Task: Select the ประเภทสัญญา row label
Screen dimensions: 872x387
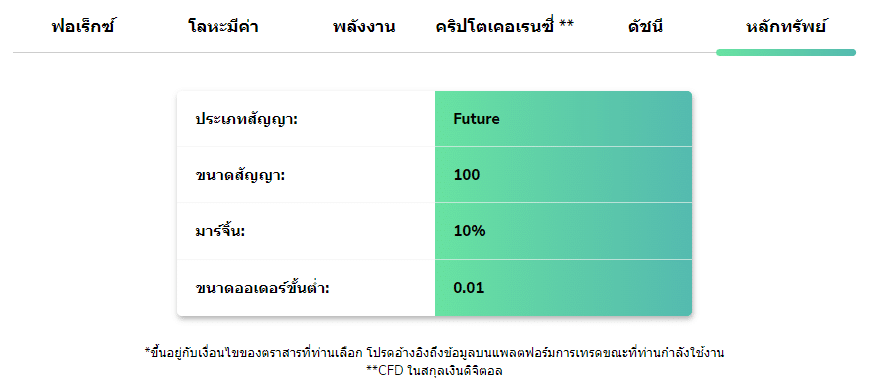Action: 247,119
